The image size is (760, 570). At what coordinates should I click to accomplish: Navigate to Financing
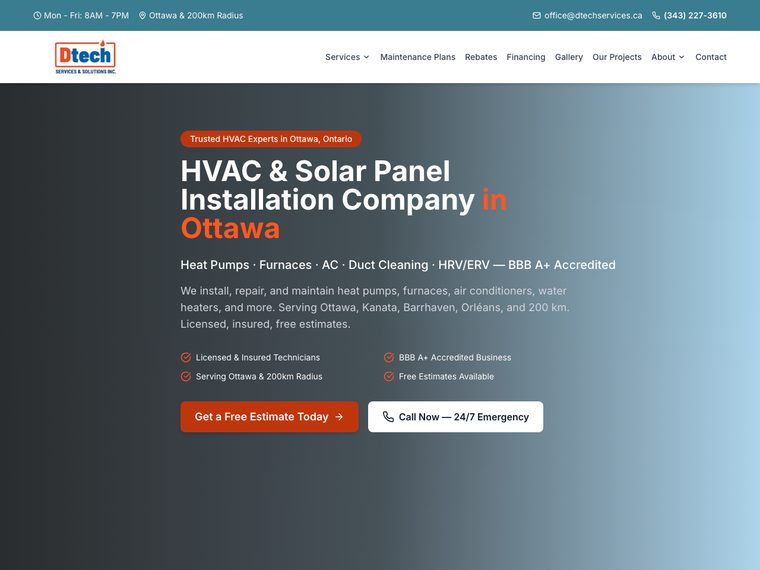[526, 57]
